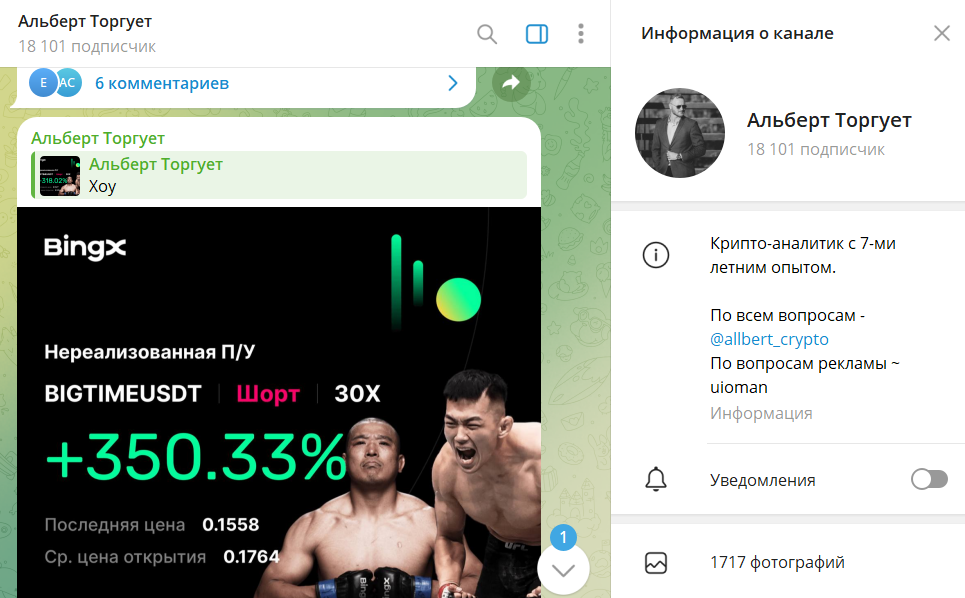Click the unread count badge
This screenshot has height=598, width=965.
point(563,537)
